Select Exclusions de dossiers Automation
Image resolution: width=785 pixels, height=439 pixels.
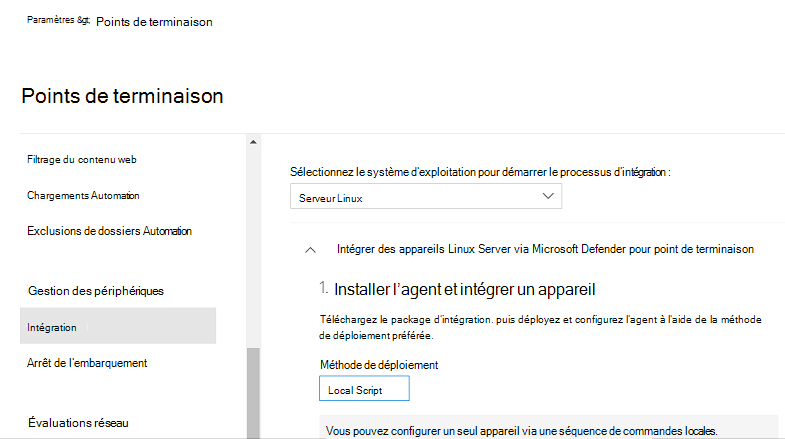click(x=109, y=231)
